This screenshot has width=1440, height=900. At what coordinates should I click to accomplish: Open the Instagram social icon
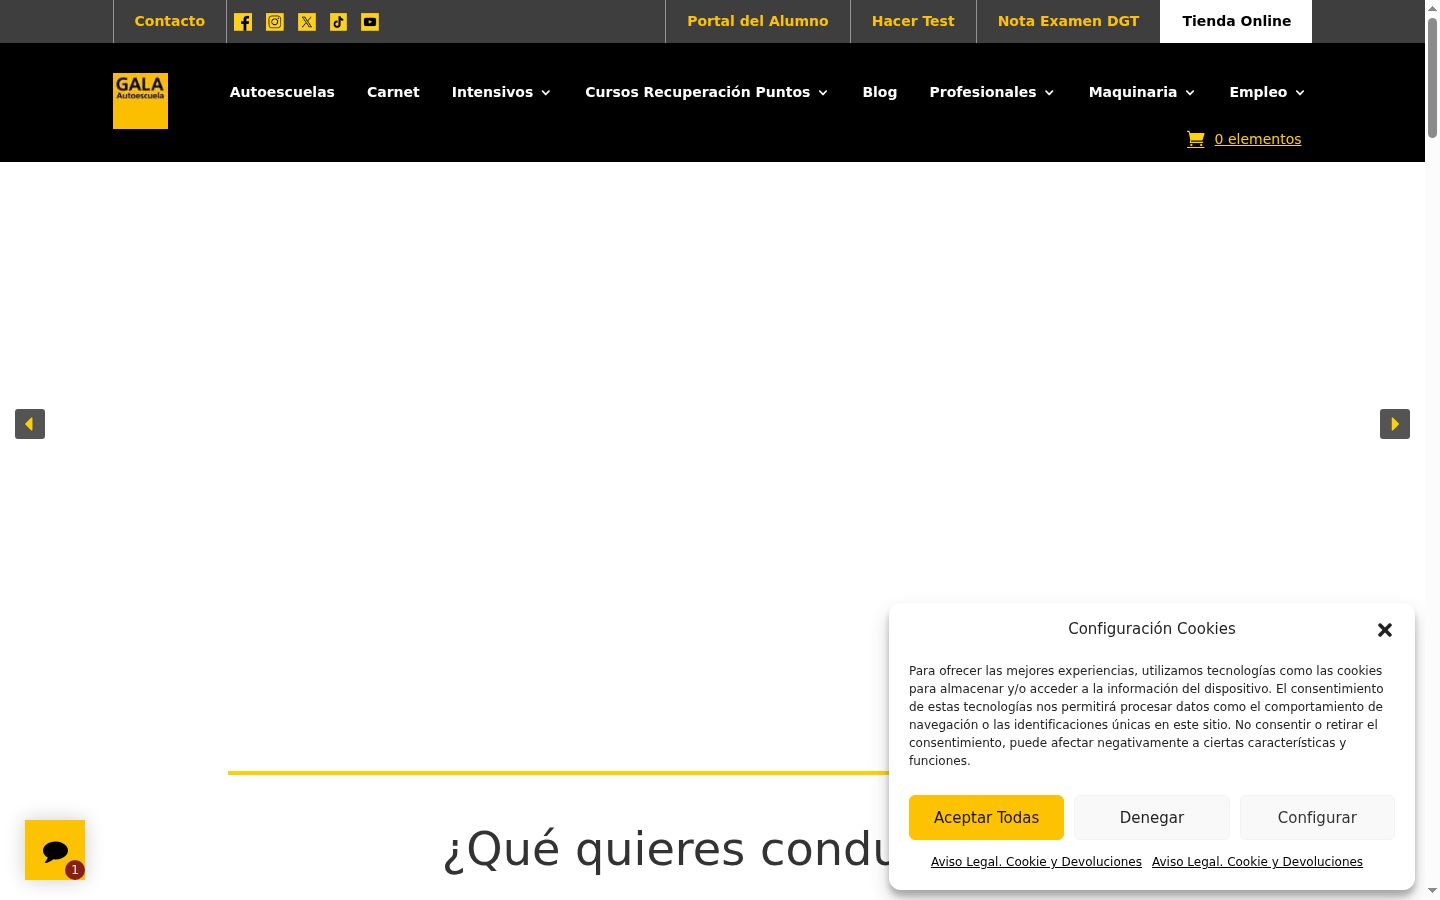[275, 22]
